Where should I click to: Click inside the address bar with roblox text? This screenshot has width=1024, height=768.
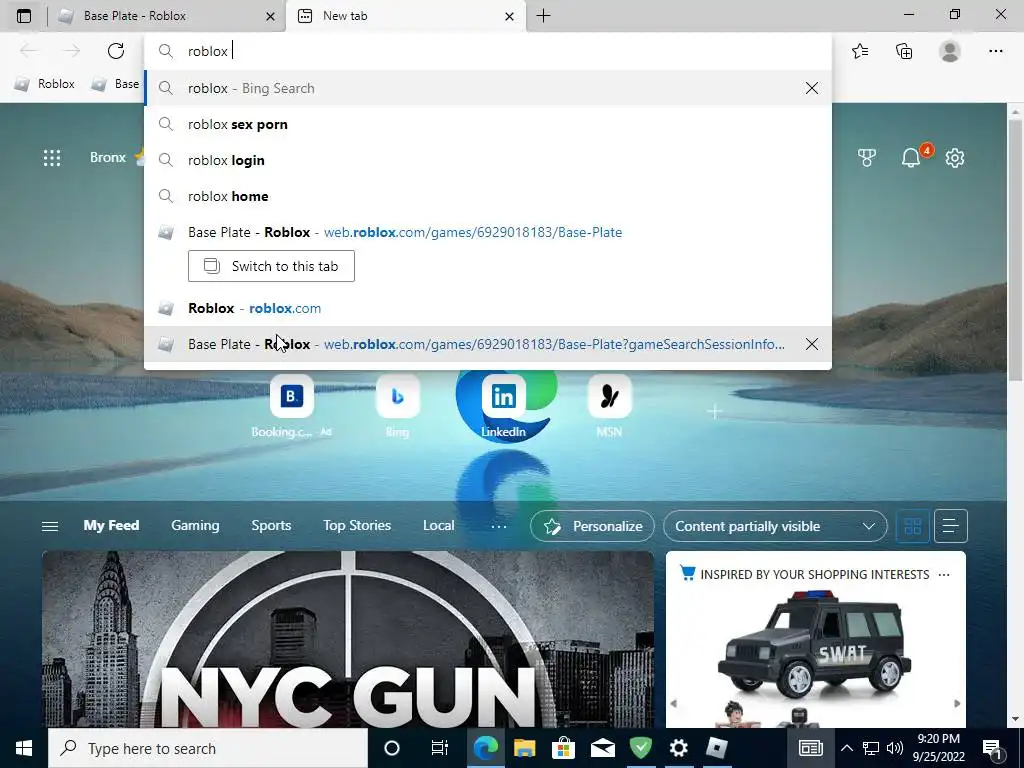click(x=487, y=51)
